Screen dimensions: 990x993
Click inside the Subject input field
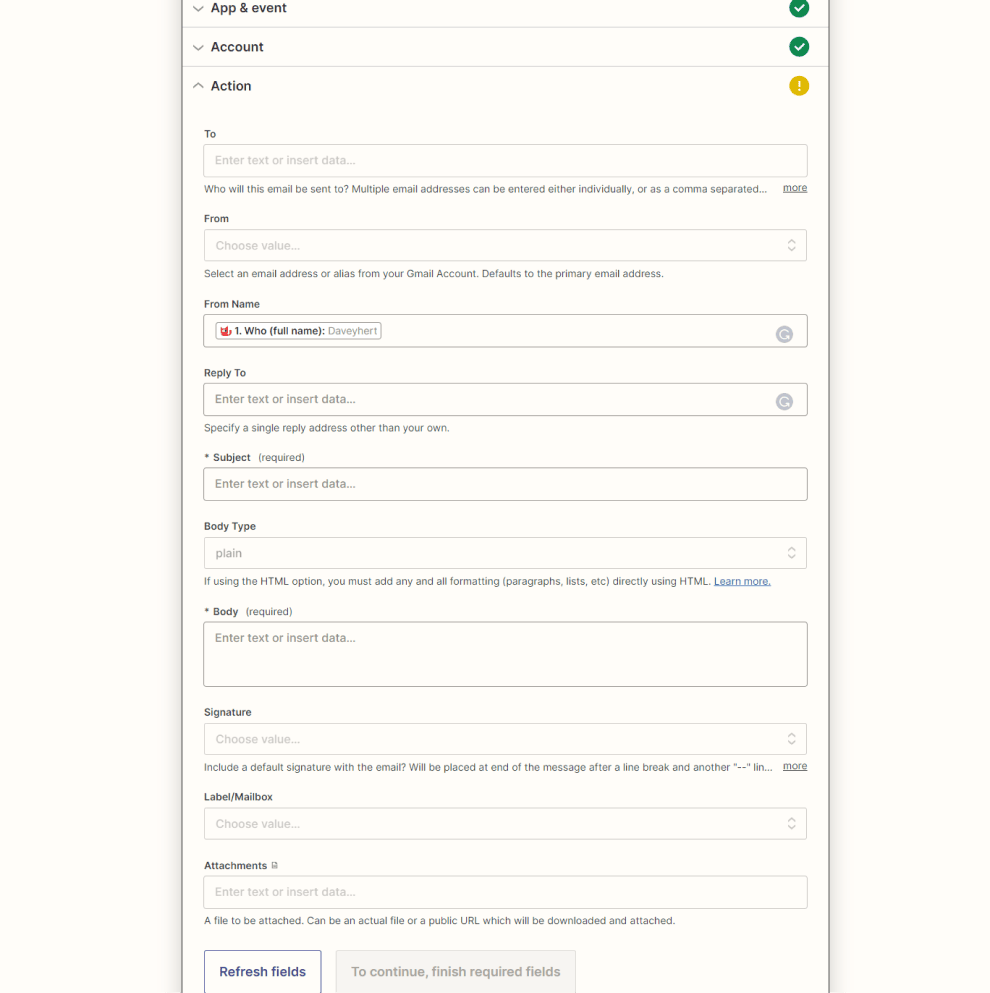(505, 483)
